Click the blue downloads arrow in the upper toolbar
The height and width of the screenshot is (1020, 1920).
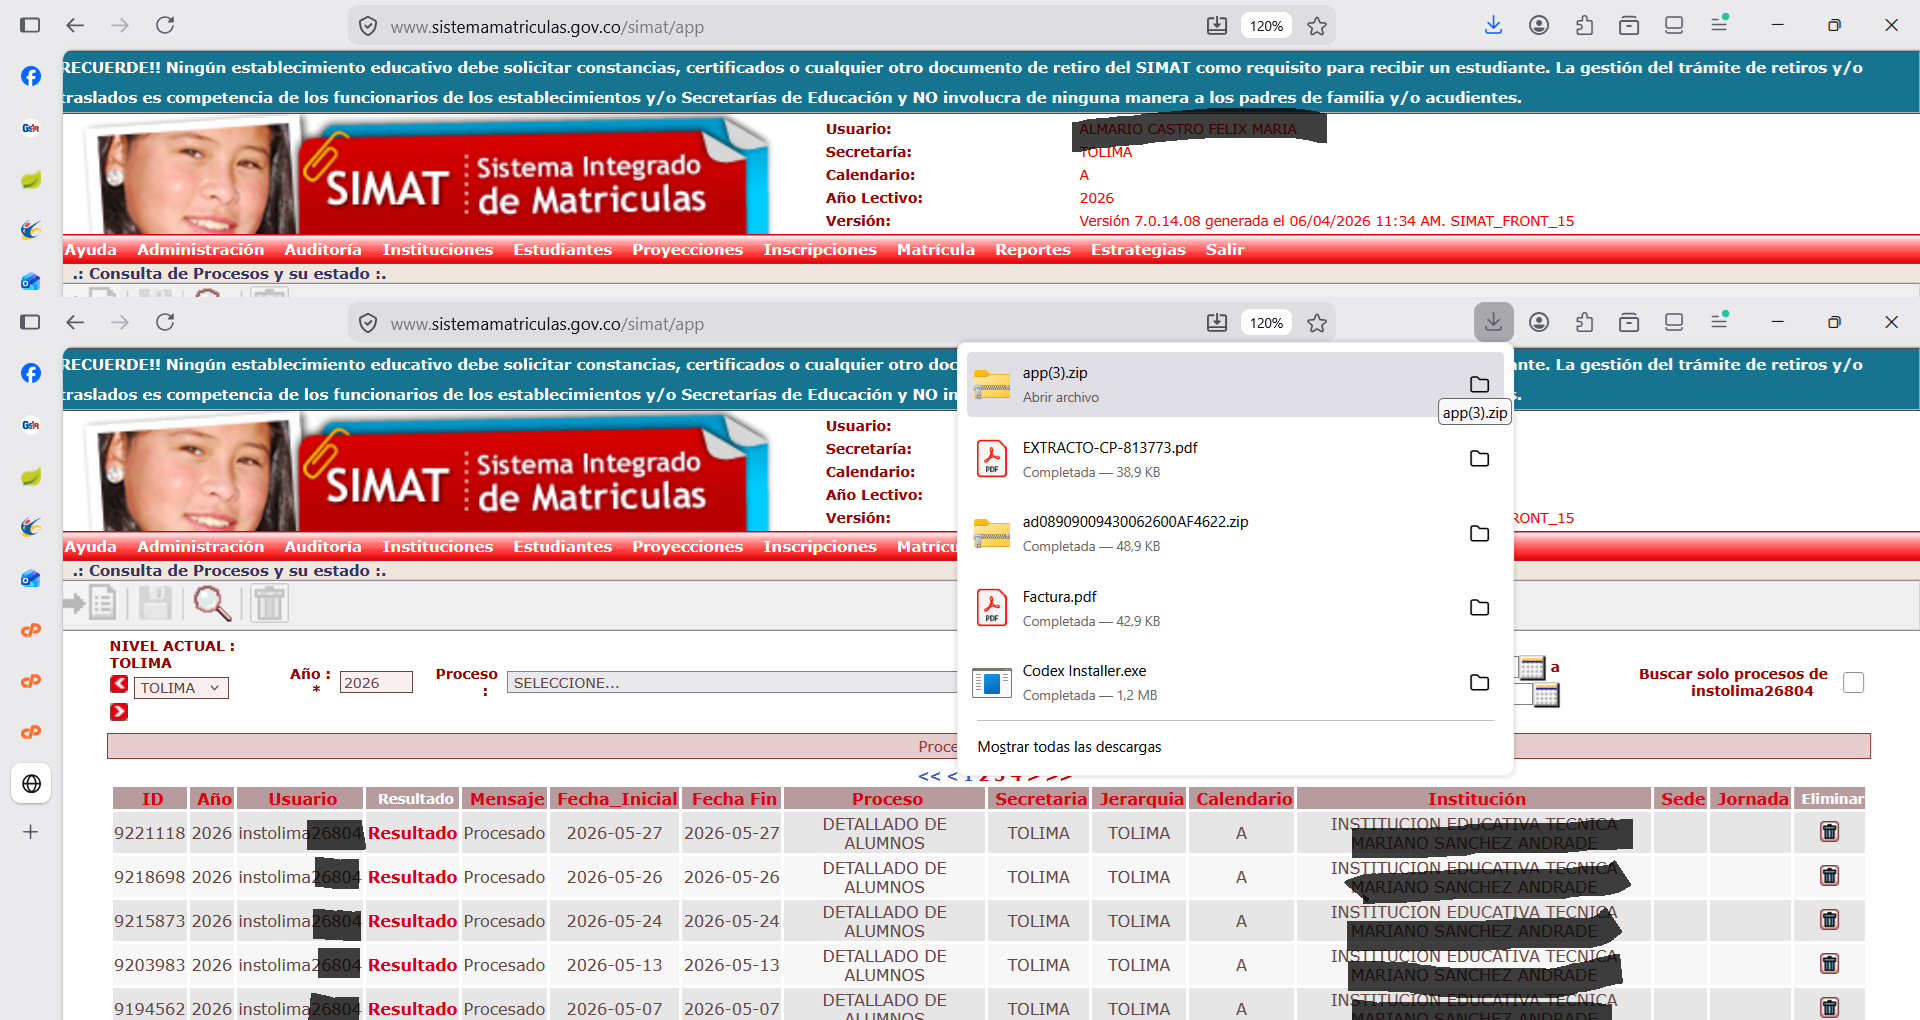1493,25
